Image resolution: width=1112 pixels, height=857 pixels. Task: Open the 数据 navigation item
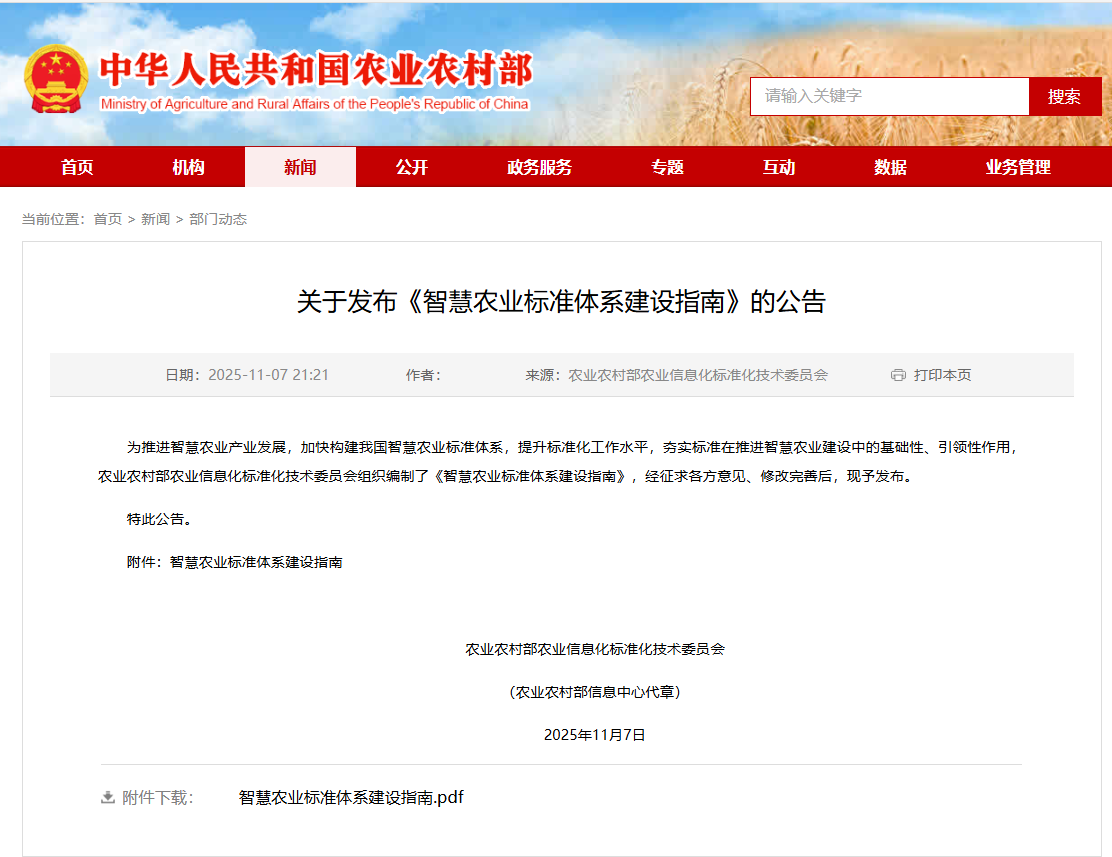[x=890, y=167]
